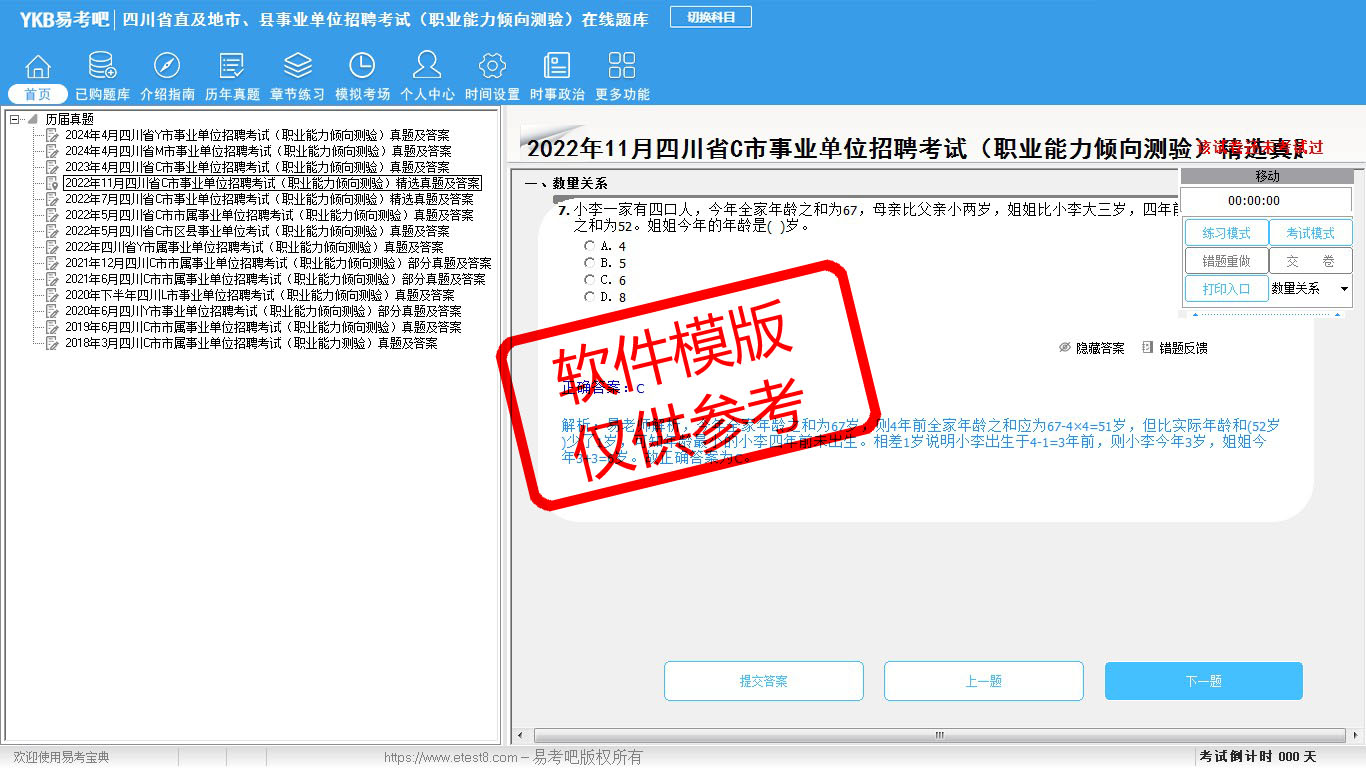
Task: Open 个人中心 user profile icon
Action: (x=427, y=67)
